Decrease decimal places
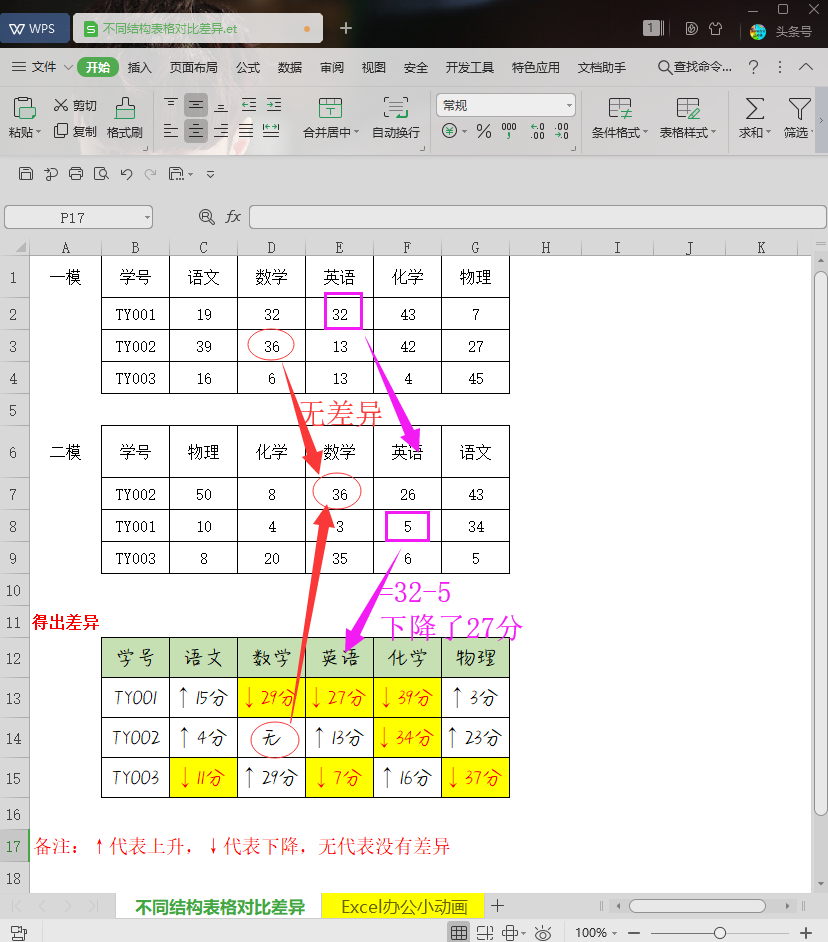Image resolution: width=828 pixels, height=942 pixels. [x=562, y=131]
